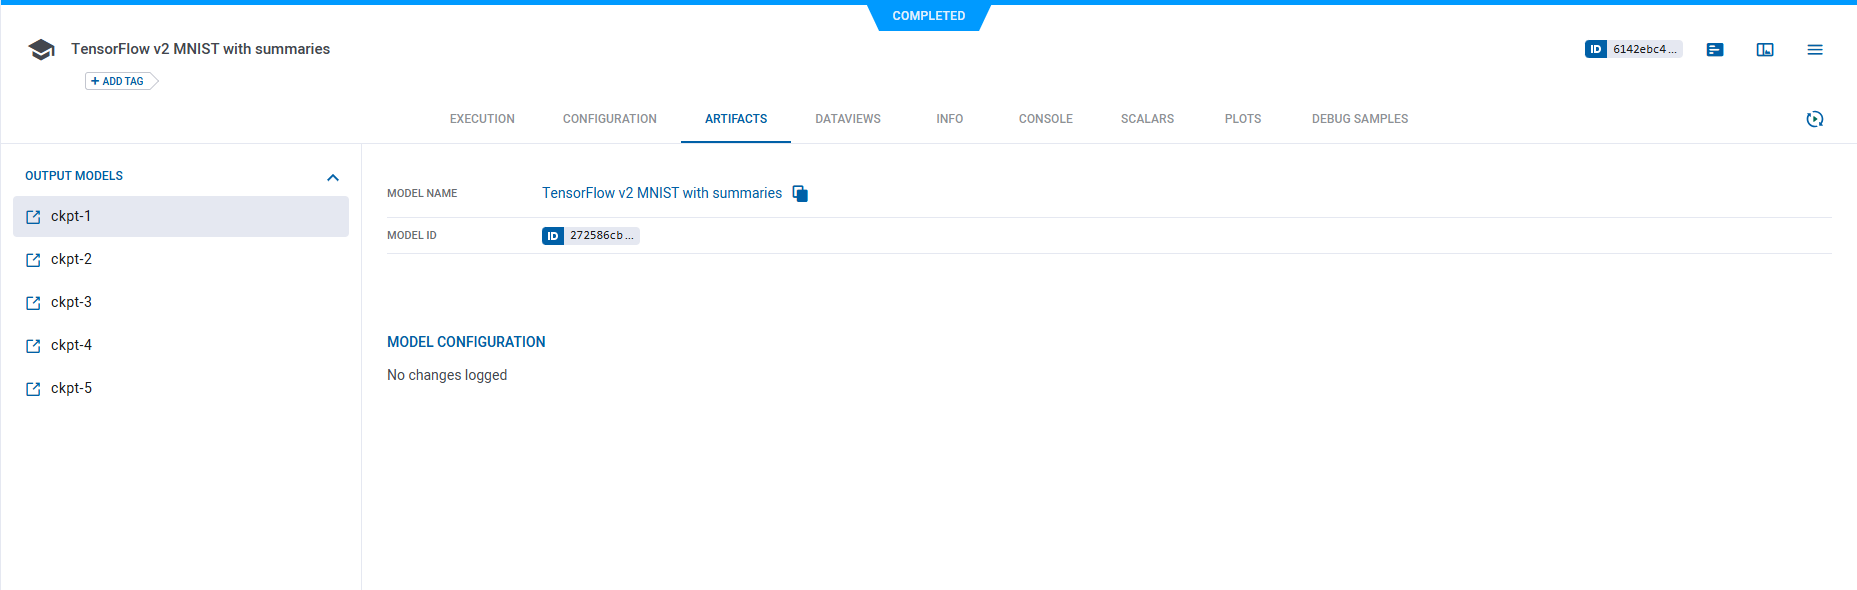Screen dimensions: 1857x590
Task: Open the details view icon in header
Action: pyautogui.click(x=1715, y=50)
